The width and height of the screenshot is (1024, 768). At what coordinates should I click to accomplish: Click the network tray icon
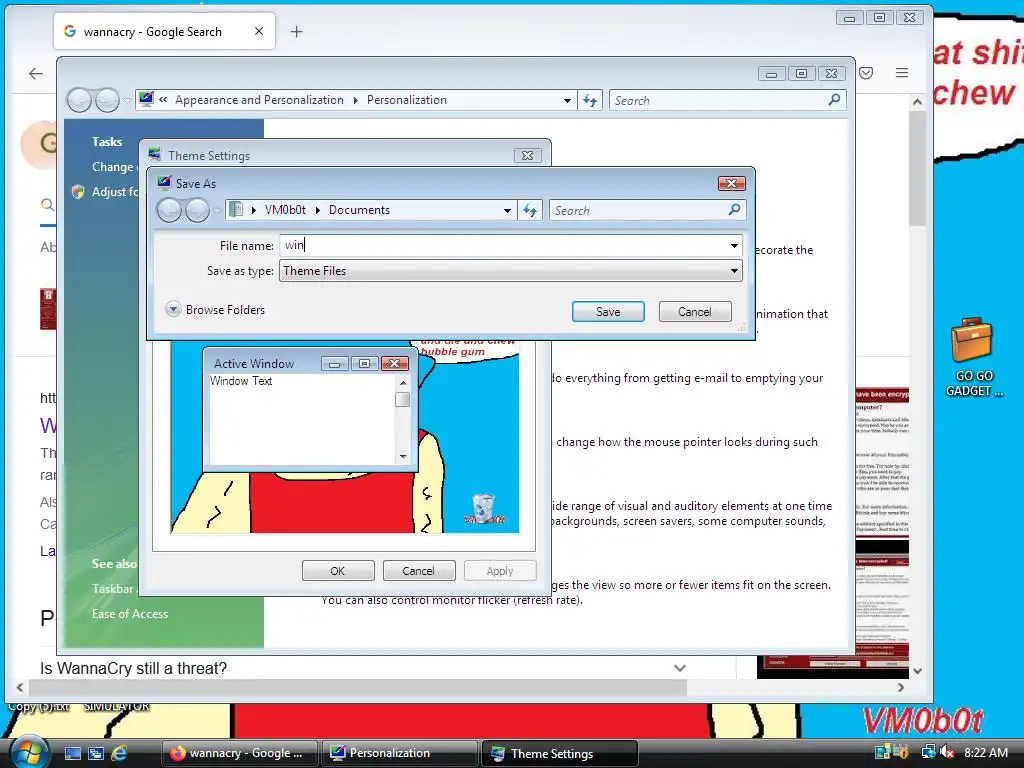[x=928, y=752]
